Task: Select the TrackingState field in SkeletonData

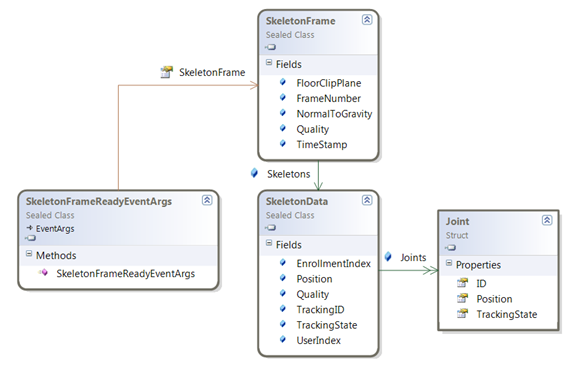Action: tap(327, 325)
